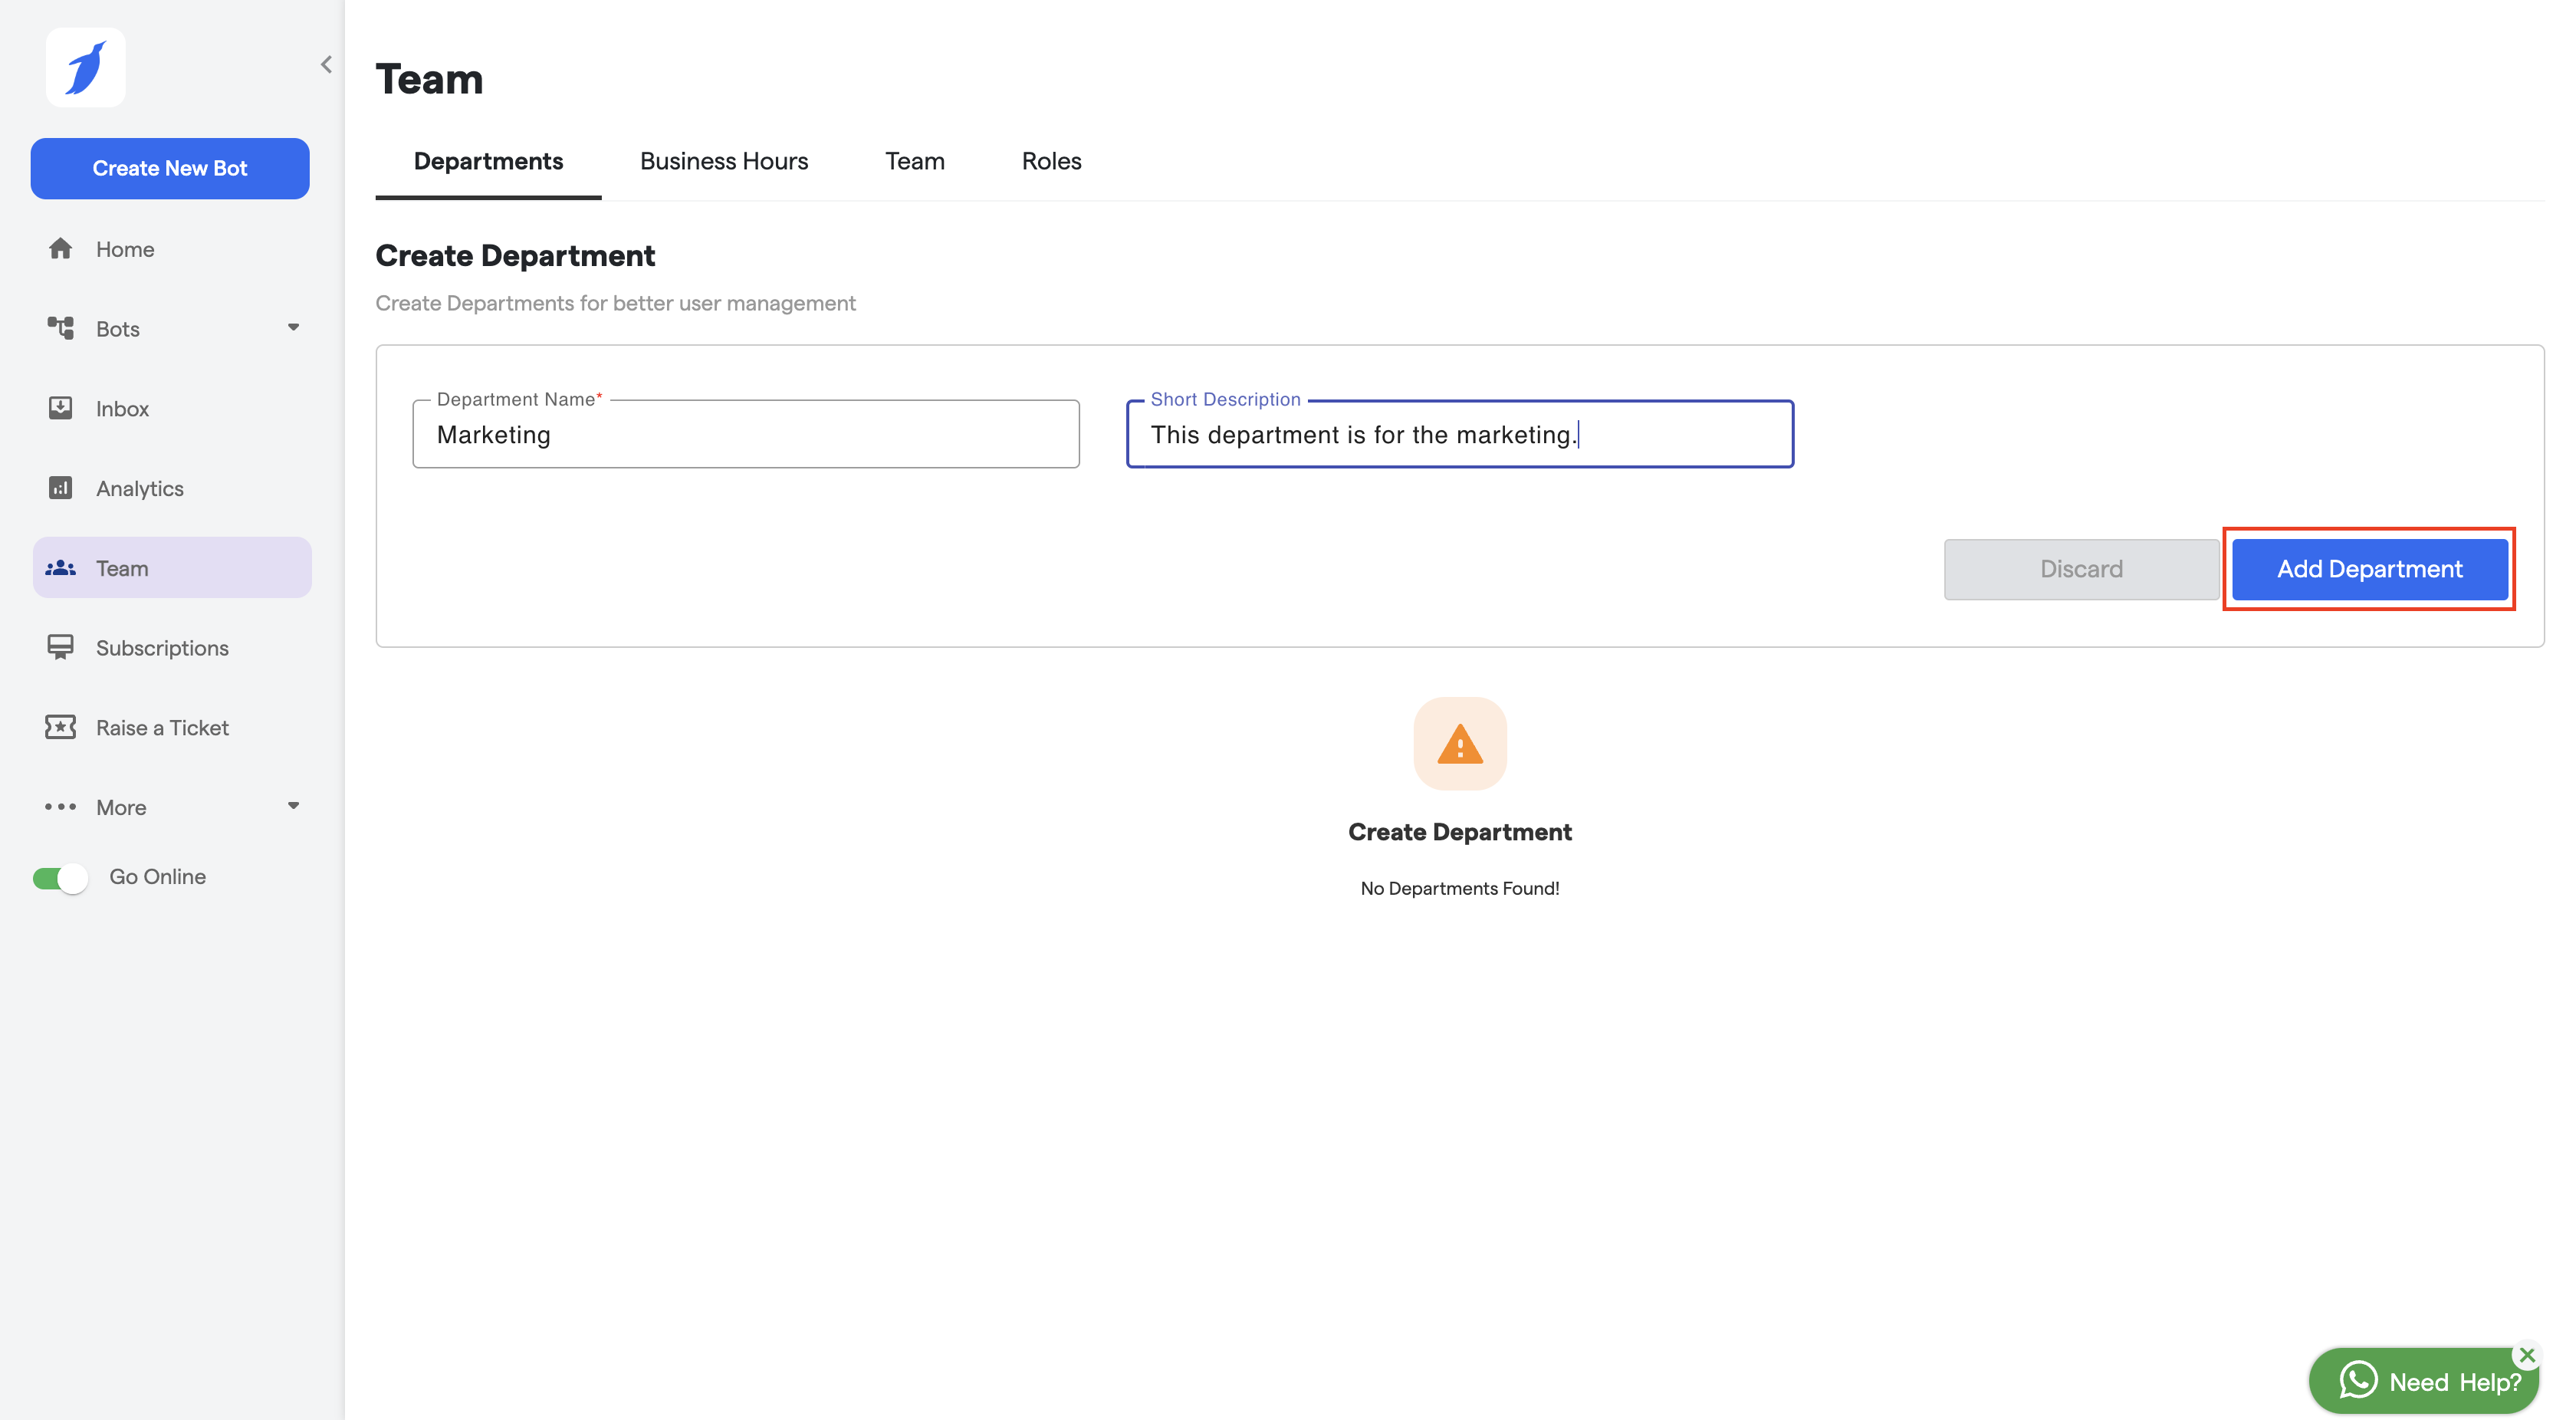2576x1420 pixels.
Task: Click the Home house icon
Action: tap(60, 248)
